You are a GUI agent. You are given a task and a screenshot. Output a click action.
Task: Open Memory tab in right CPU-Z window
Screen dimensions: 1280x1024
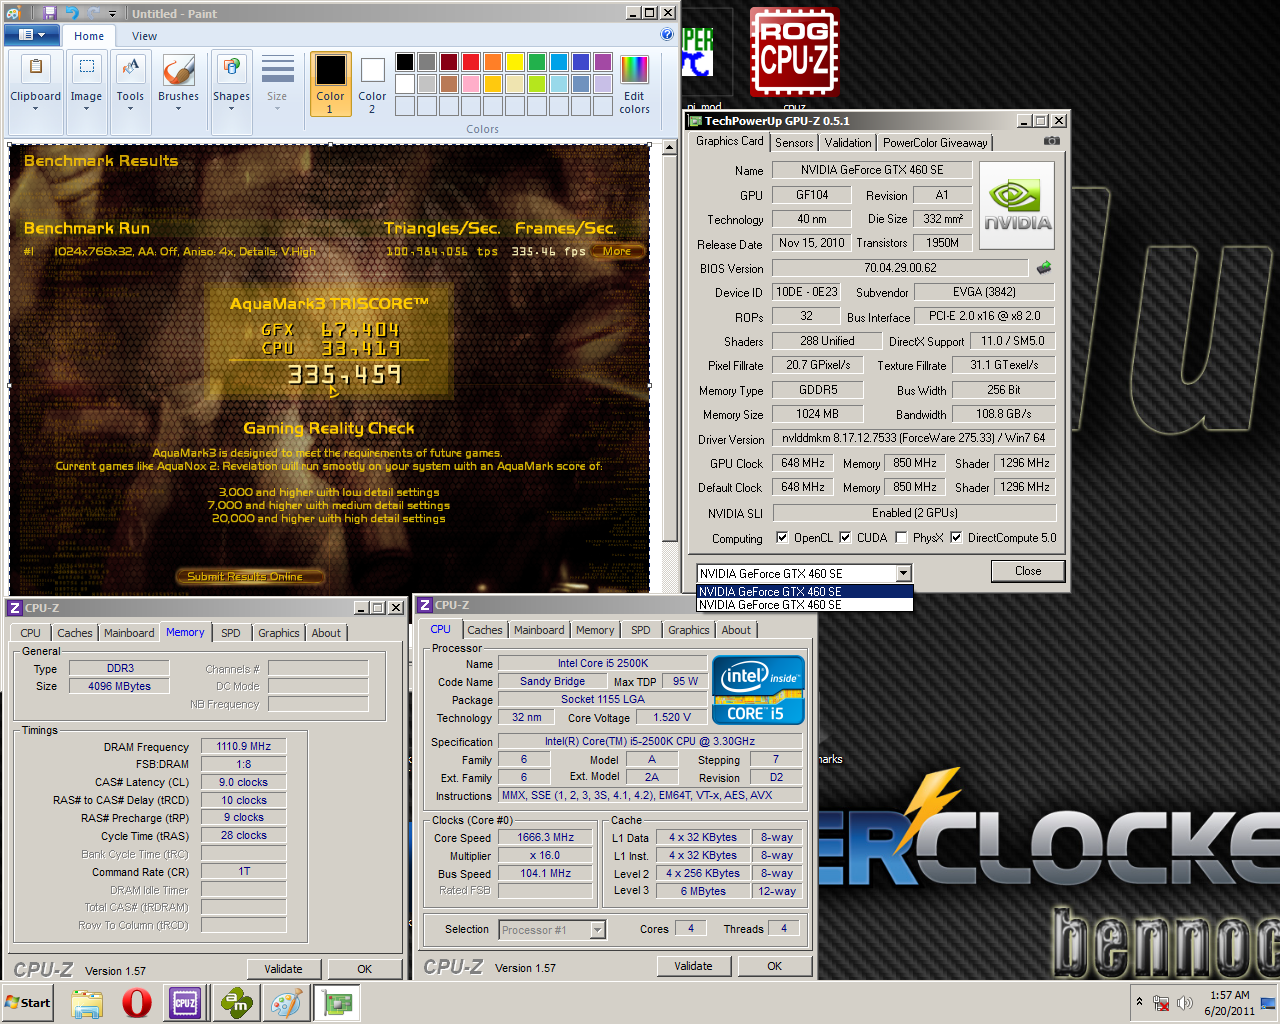tap(595, 630)
